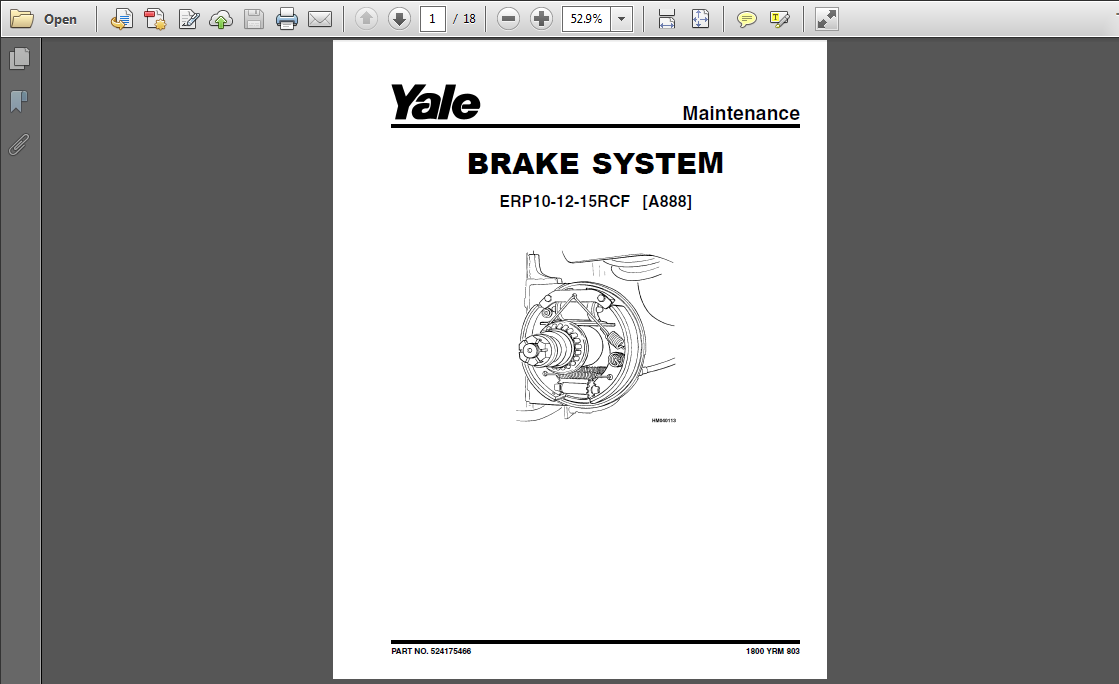Go to previous page arrow

[367, 19]
